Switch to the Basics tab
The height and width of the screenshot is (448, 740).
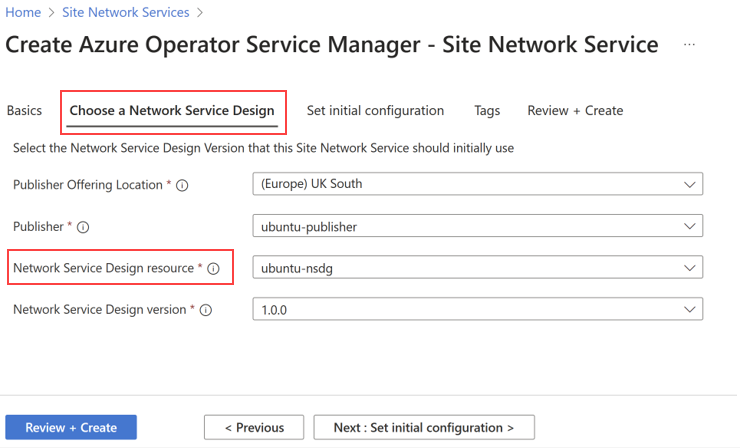[x=24, y=110]
